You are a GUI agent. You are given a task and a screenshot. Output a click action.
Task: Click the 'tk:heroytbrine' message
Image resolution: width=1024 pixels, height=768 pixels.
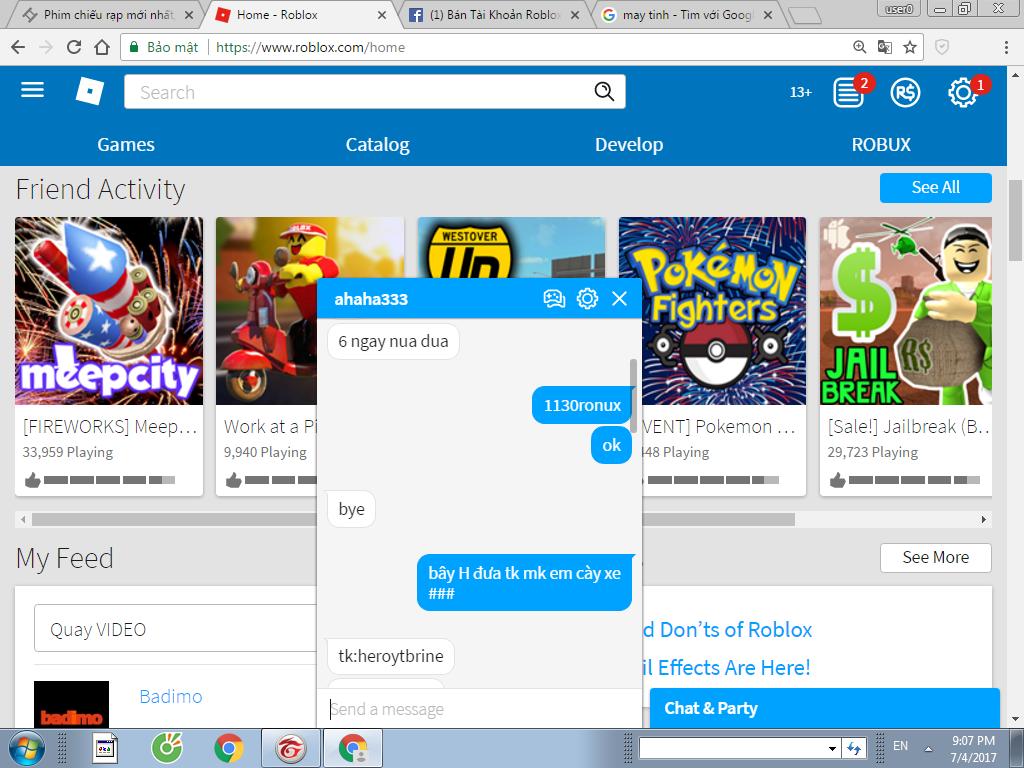[x=391, y=656]
